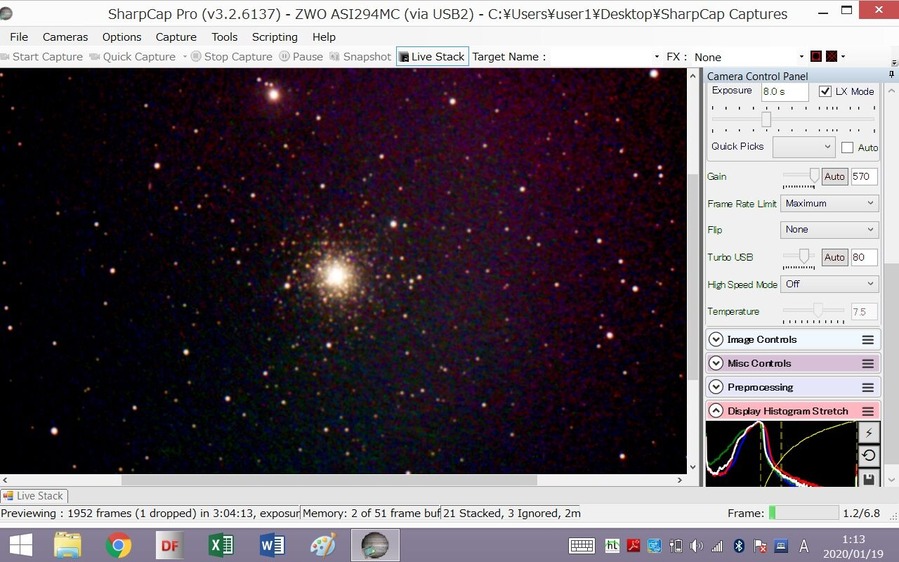Select the Live Stack bottom tab
This screenshot has width=899, height=562.
[34, 495]
